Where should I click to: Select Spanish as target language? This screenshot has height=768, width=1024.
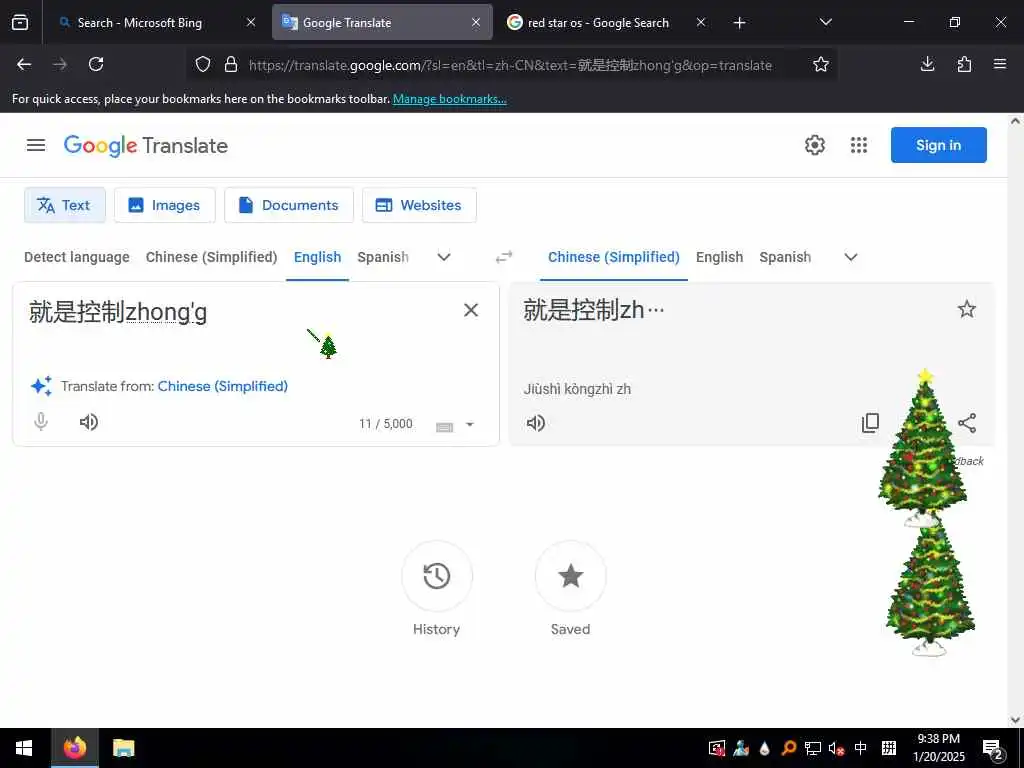[x=785, y=257]
